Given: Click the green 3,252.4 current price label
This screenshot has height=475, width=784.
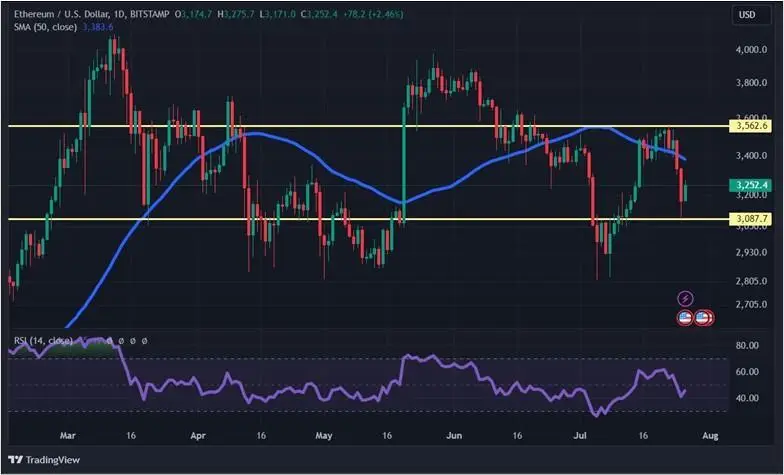Looking at the screenshot, I should [x=752, y=186].
